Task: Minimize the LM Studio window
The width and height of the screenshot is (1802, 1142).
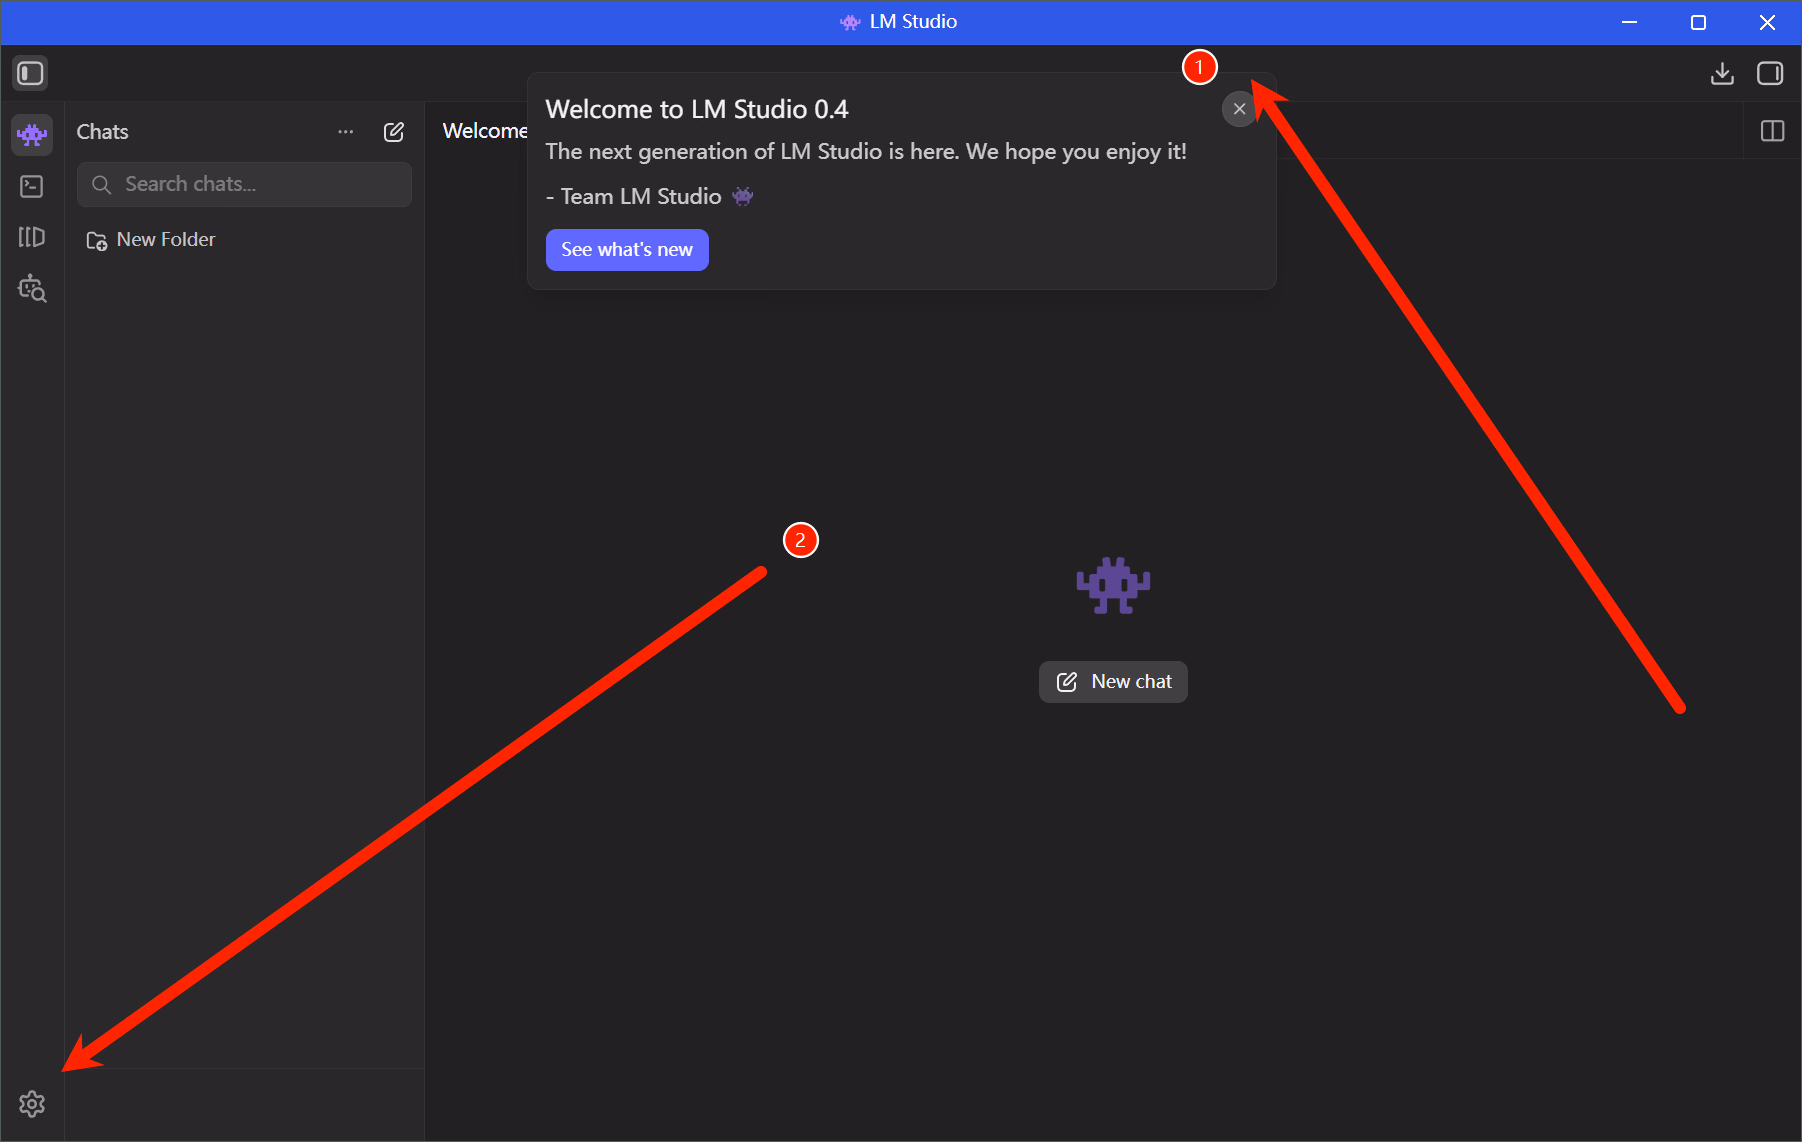Action: coord(1629,22)
